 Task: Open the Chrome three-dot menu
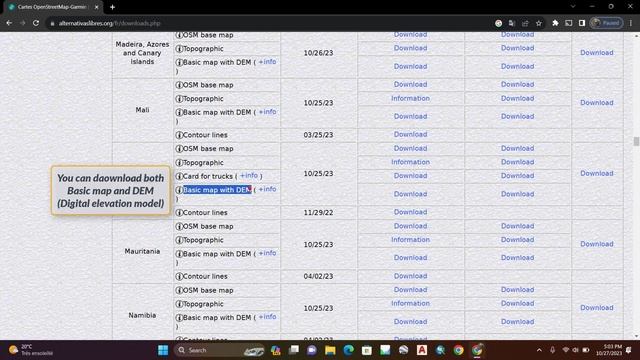click(631, 23)
